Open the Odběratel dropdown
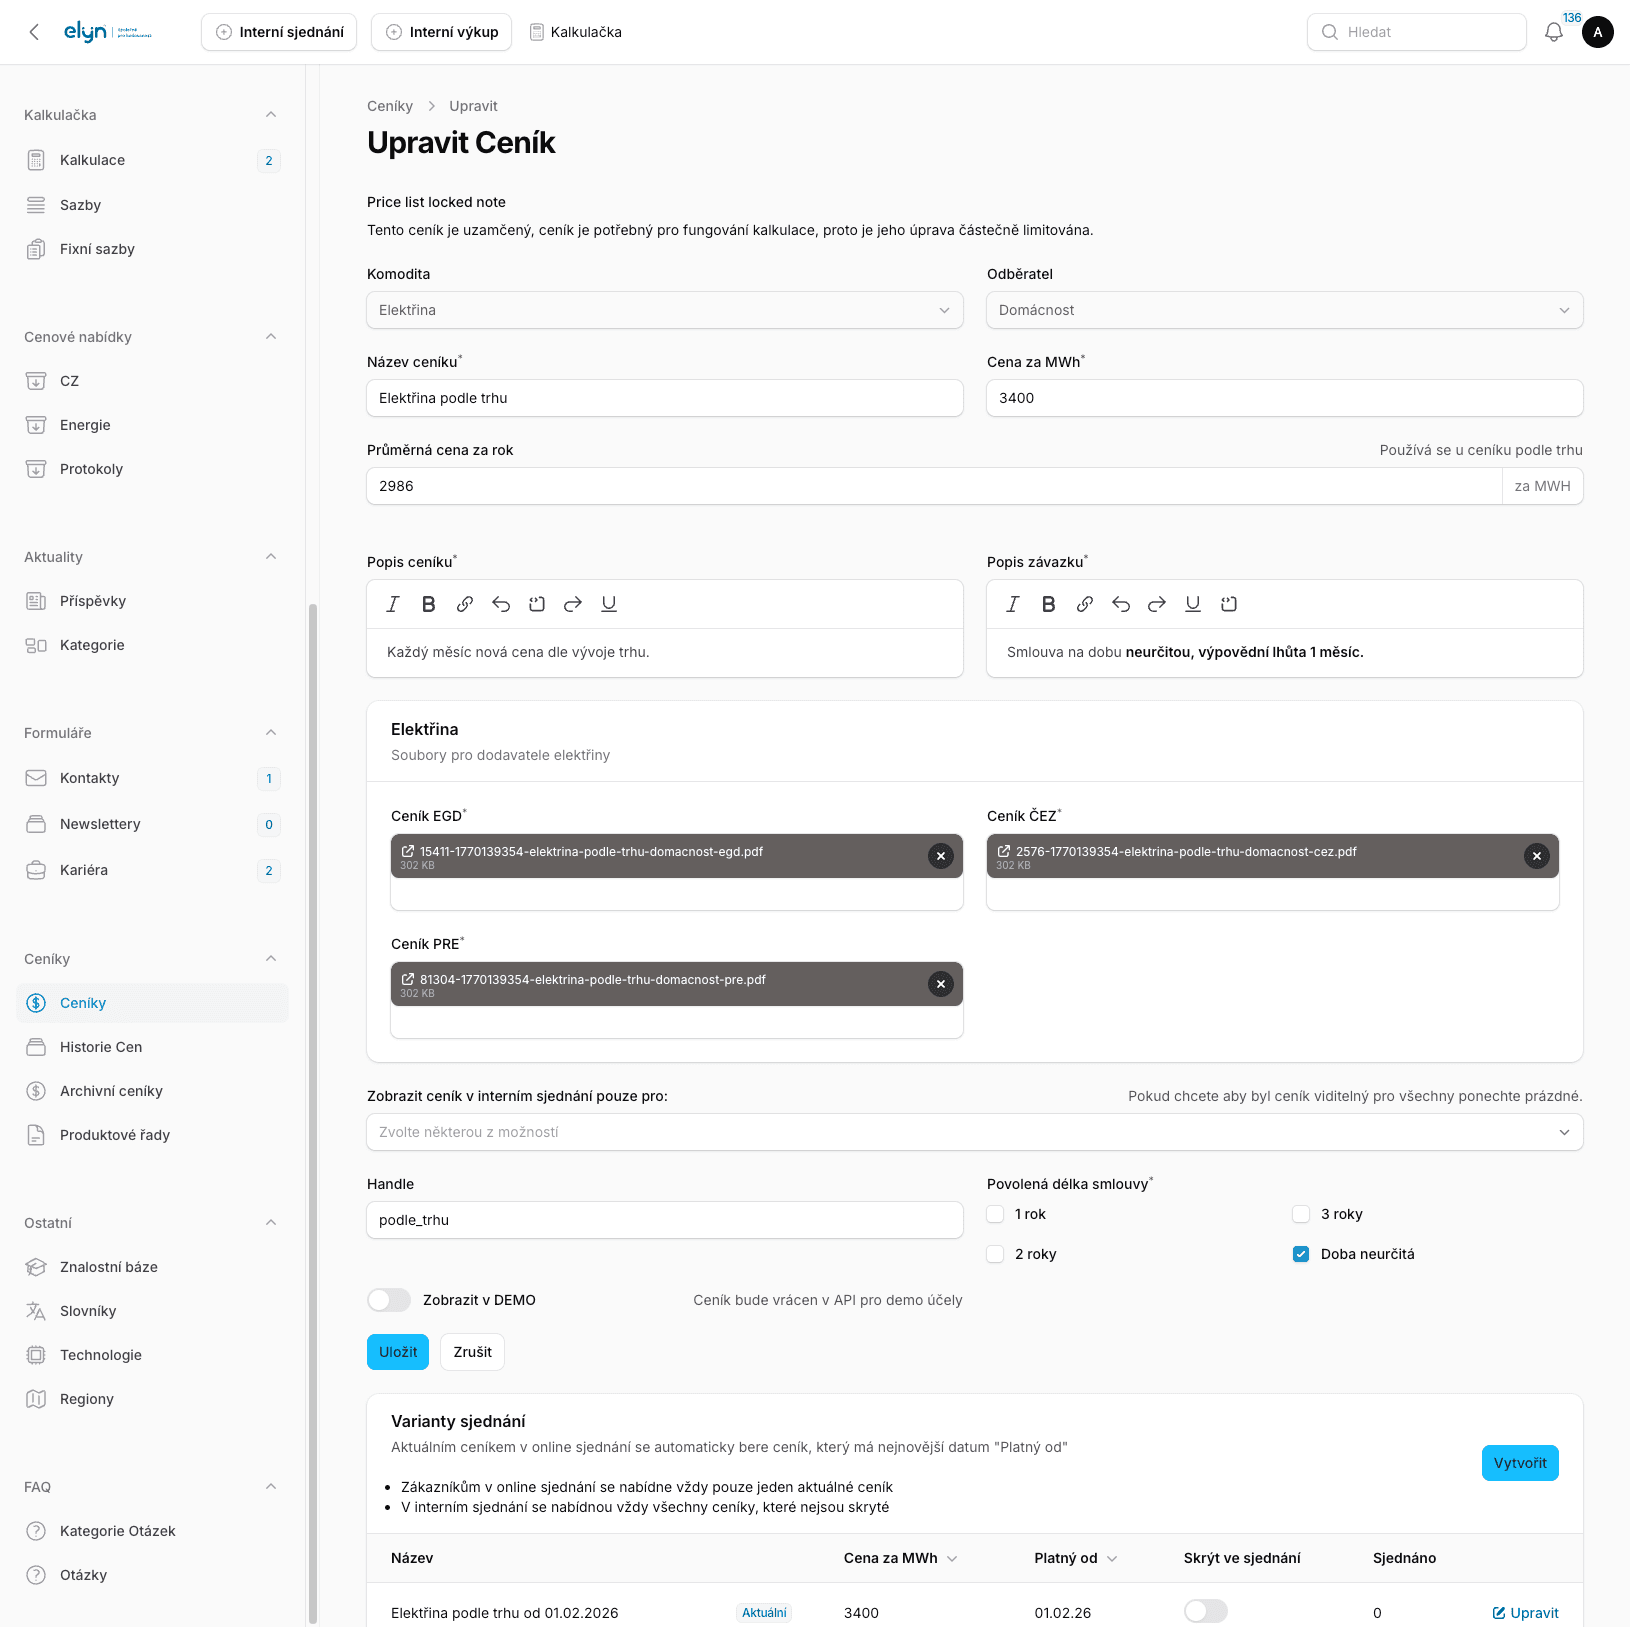This screenshot has width=1630, height=1627. (1284, 310)
